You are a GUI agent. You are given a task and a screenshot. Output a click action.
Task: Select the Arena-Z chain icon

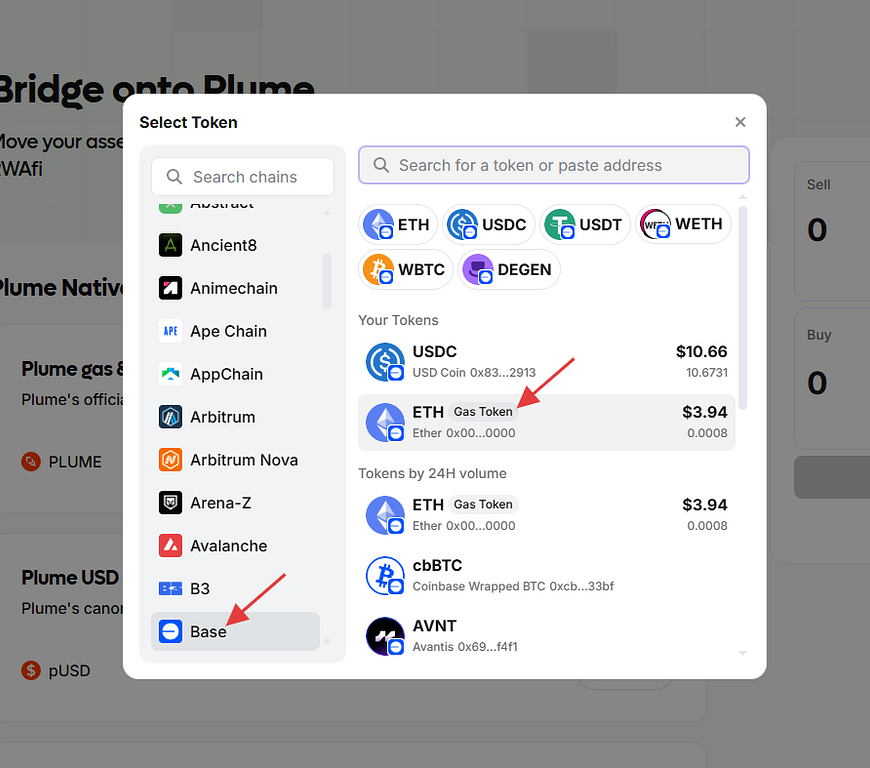170,503
